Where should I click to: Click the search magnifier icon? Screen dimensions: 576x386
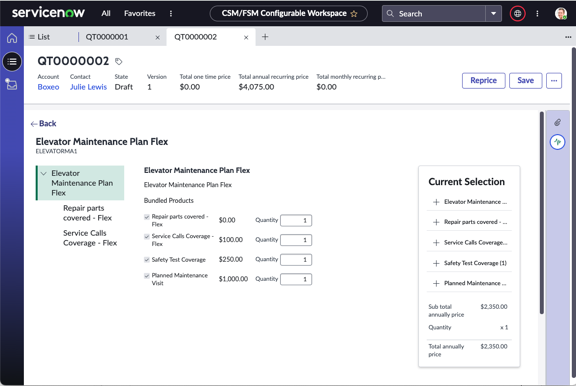[390, 14]
